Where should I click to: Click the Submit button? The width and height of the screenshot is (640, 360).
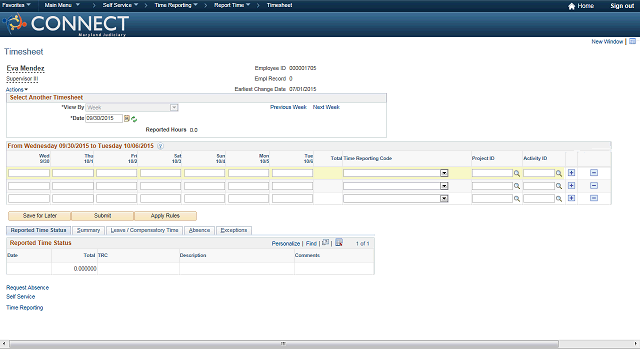[x=102, y=216]
